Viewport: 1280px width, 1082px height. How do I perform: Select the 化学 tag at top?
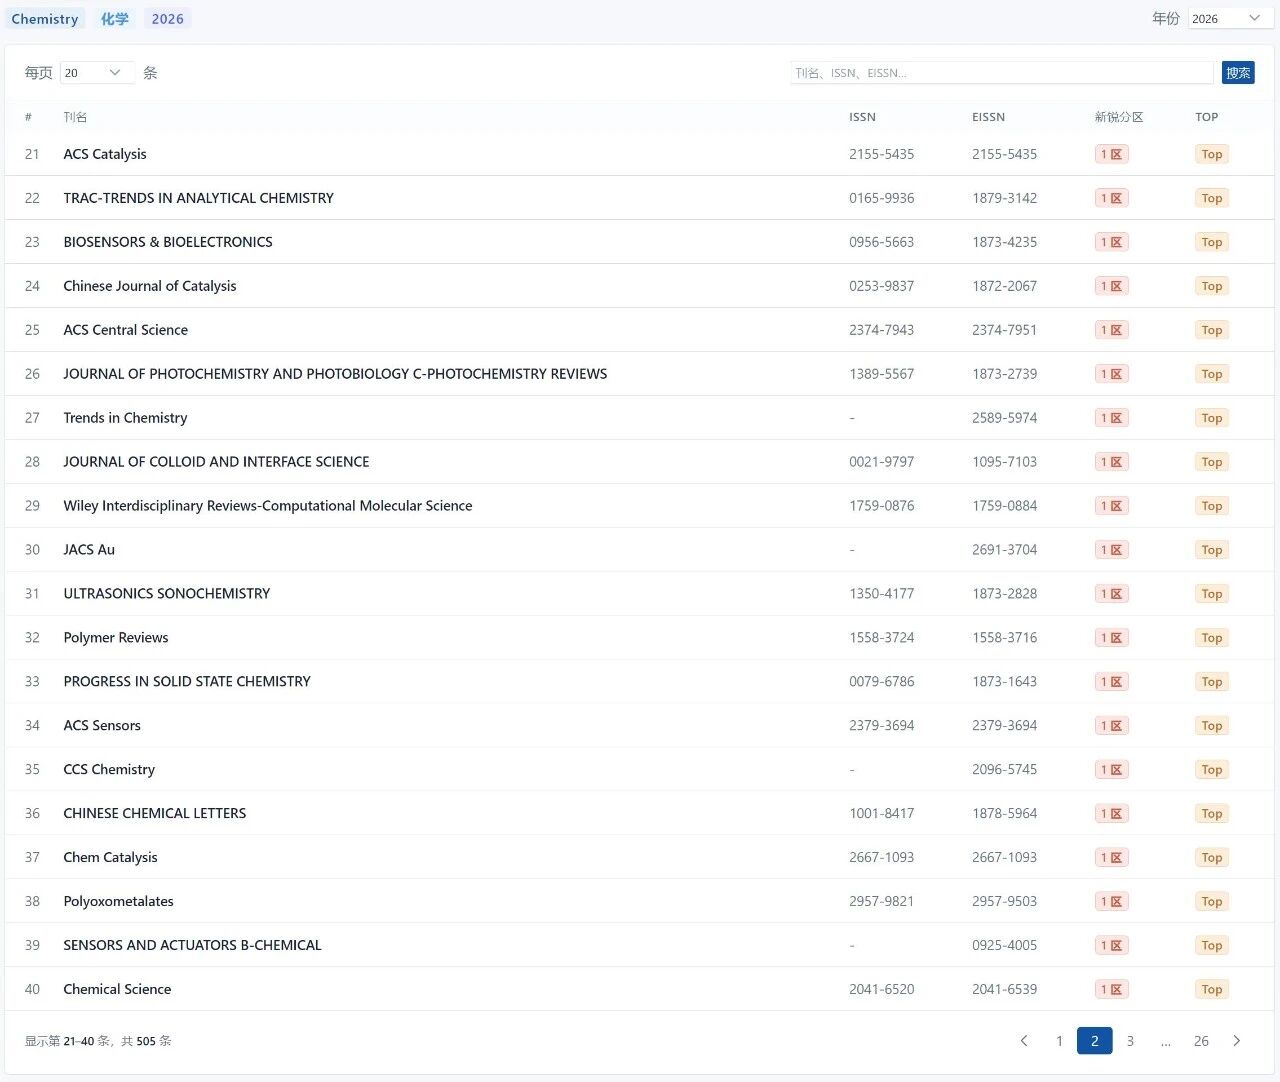coord(115,19)
